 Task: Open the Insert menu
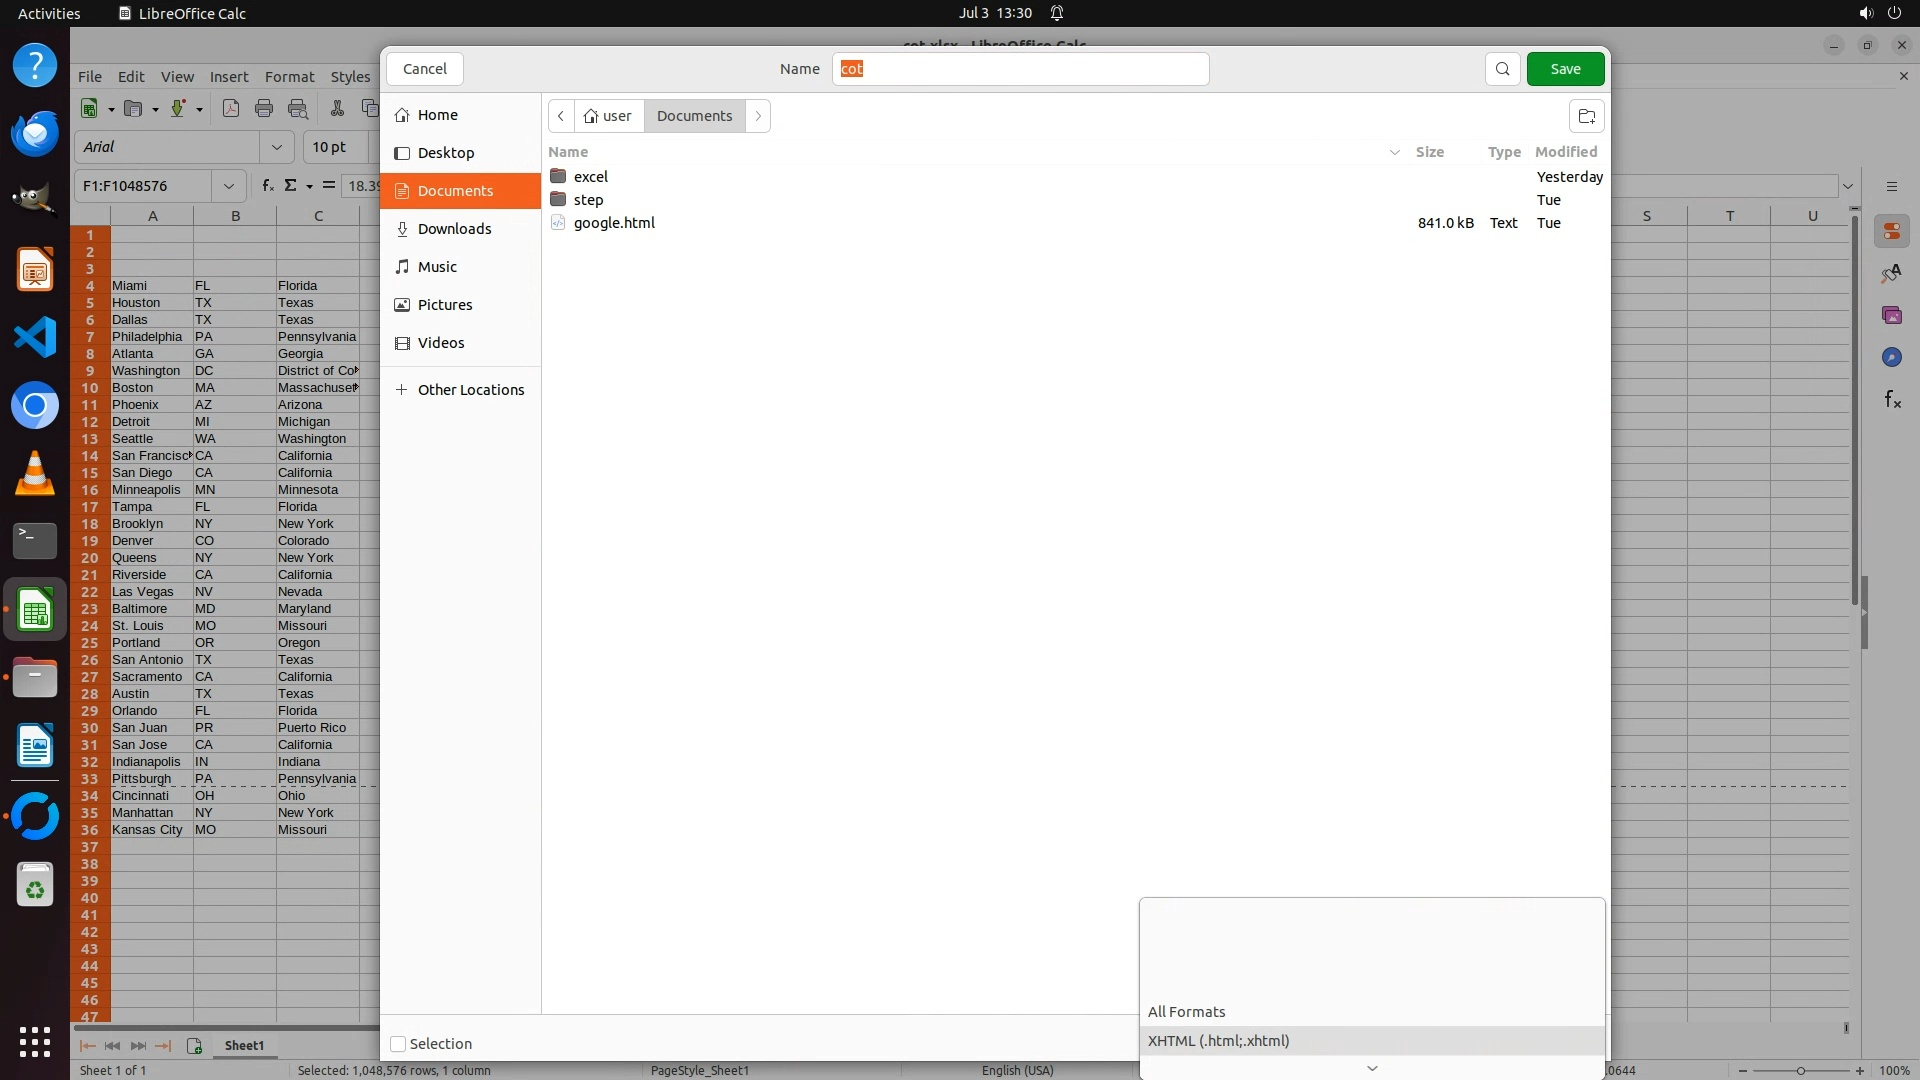point(229,77)
